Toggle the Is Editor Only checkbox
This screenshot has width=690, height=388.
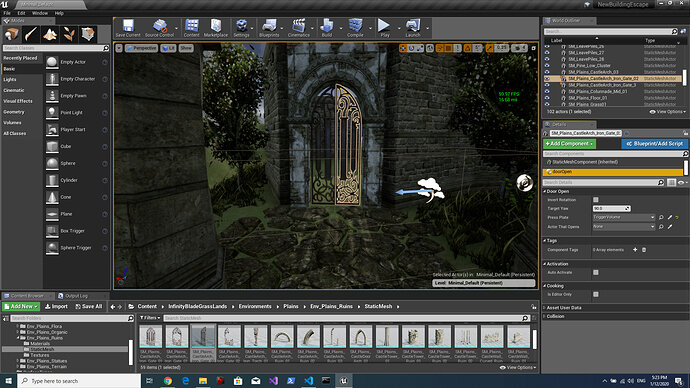tap(596, 294)
